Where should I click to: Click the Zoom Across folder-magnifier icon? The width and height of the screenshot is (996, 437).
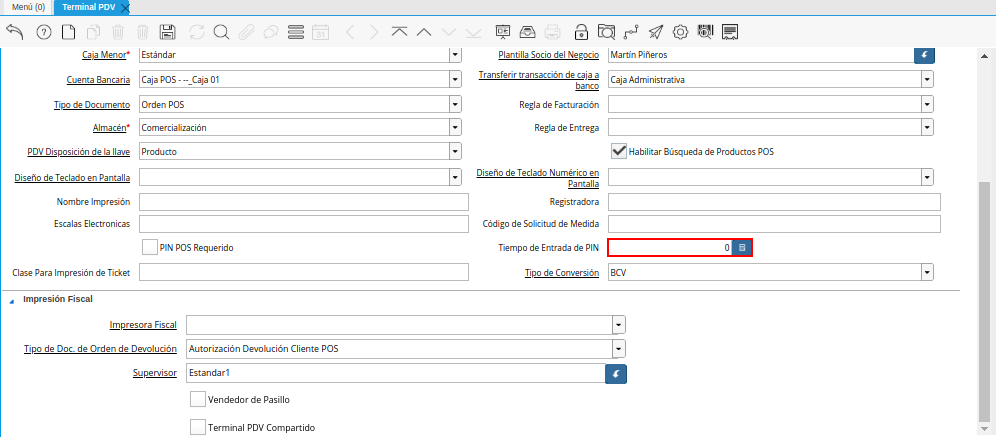coord(607,32)
